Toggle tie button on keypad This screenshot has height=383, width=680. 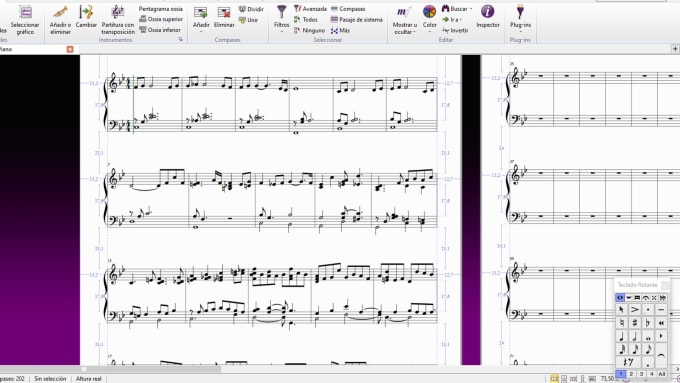pos(661,355)
